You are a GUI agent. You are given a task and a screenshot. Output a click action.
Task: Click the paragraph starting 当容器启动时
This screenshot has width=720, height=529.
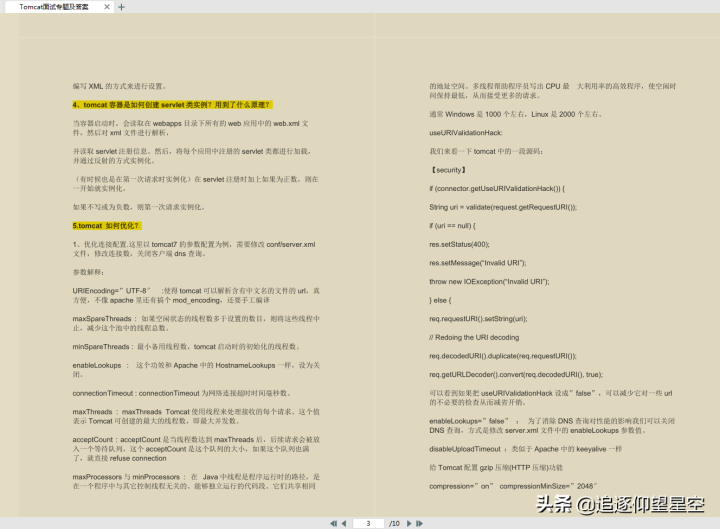click(x=191, y=128)
